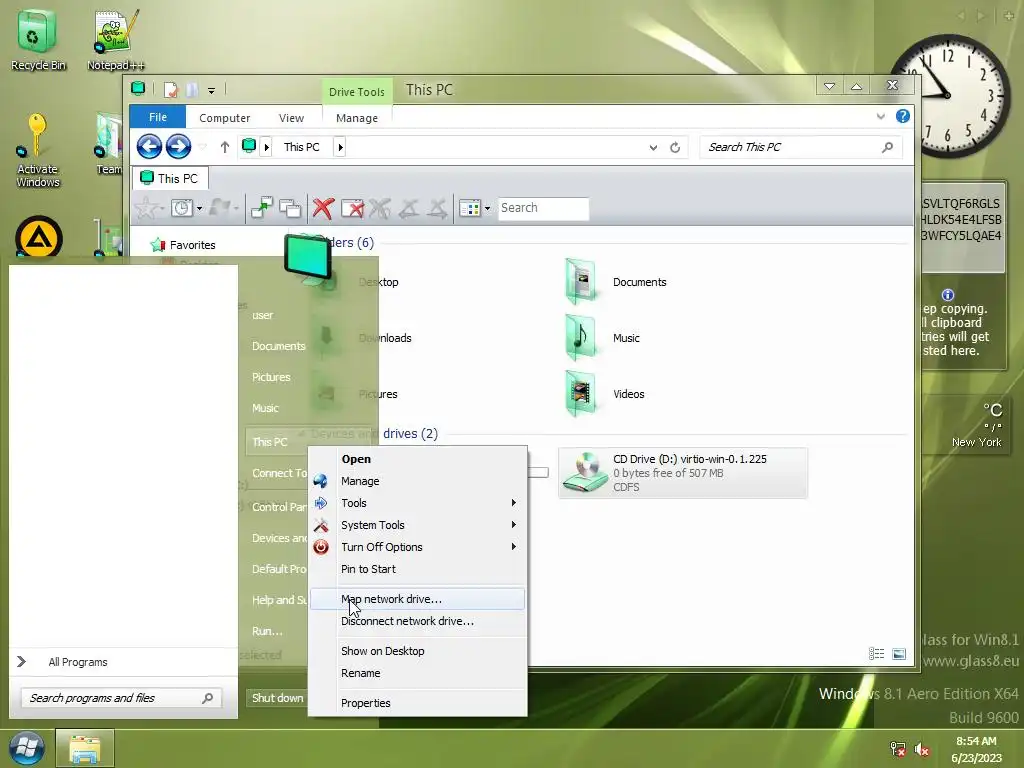Open the taskbar clock showing 8:54 AM
This screenshot has width=1024, height=768.
(976, 750)
